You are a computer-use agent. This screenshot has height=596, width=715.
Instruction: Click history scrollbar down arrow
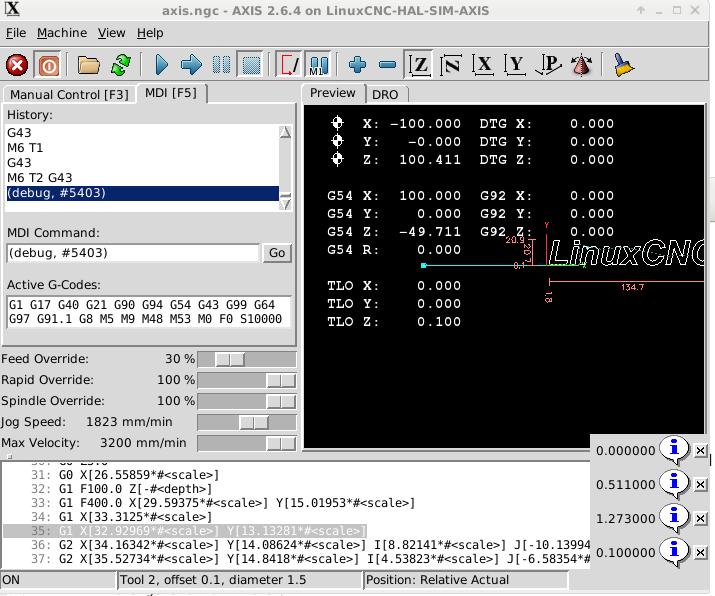pos(285,203)
